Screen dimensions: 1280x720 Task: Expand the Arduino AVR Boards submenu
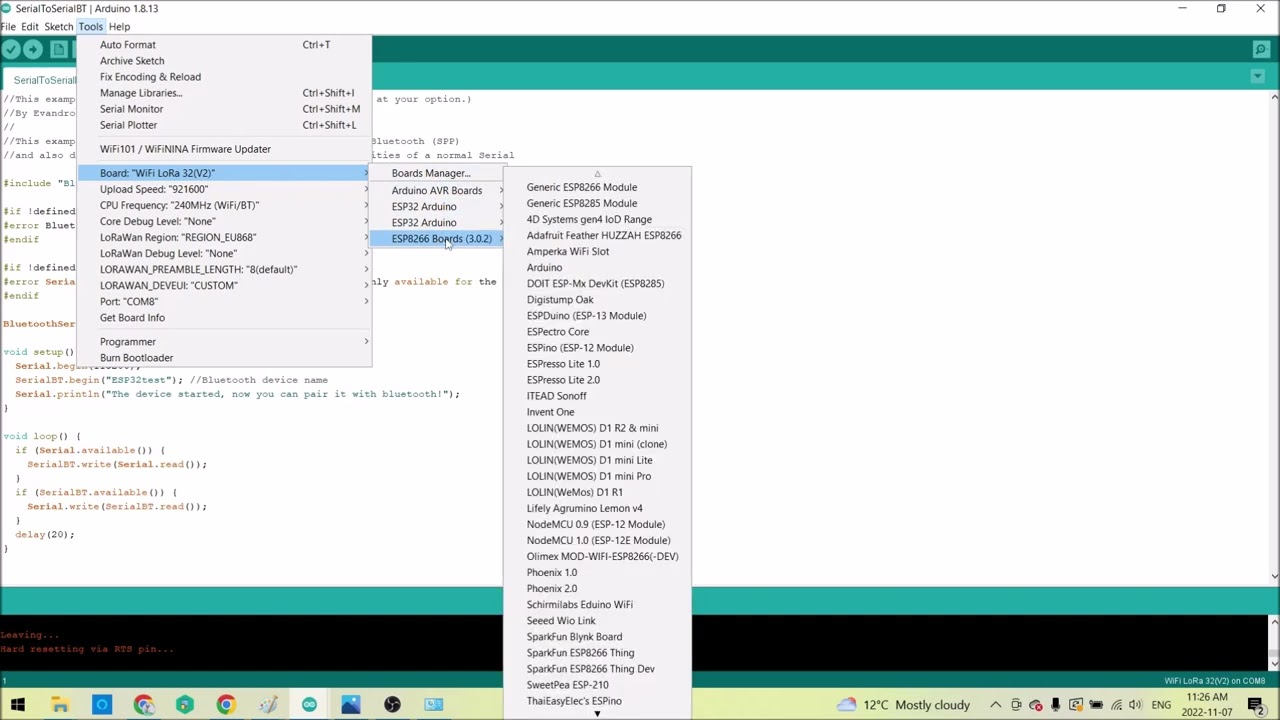[x=438, y=190]
